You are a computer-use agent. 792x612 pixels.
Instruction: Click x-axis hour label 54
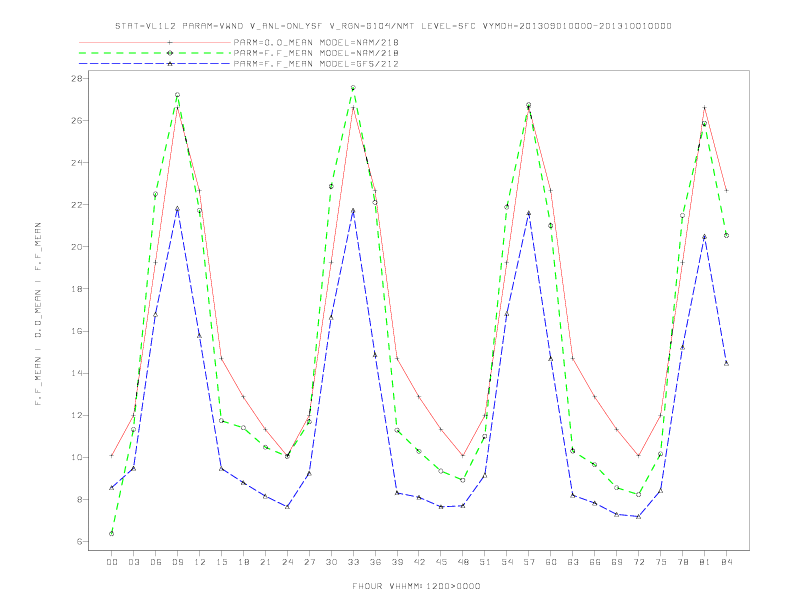[x=507, y=562]
